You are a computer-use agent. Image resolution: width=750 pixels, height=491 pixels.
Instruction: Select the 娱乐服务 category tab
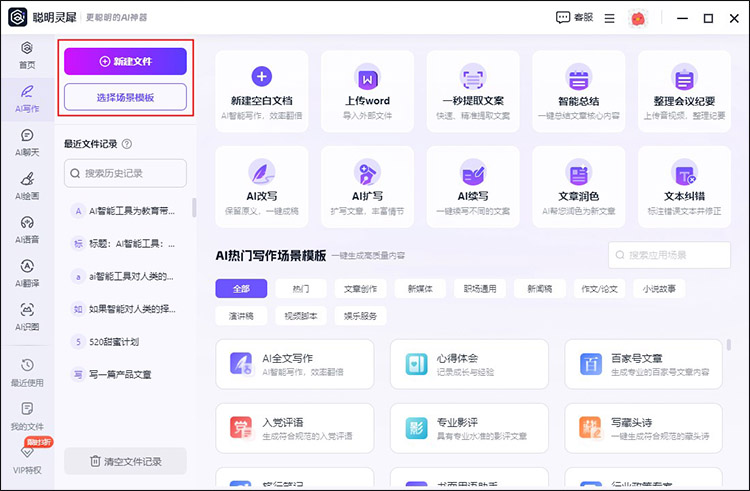tap(361, 316)
